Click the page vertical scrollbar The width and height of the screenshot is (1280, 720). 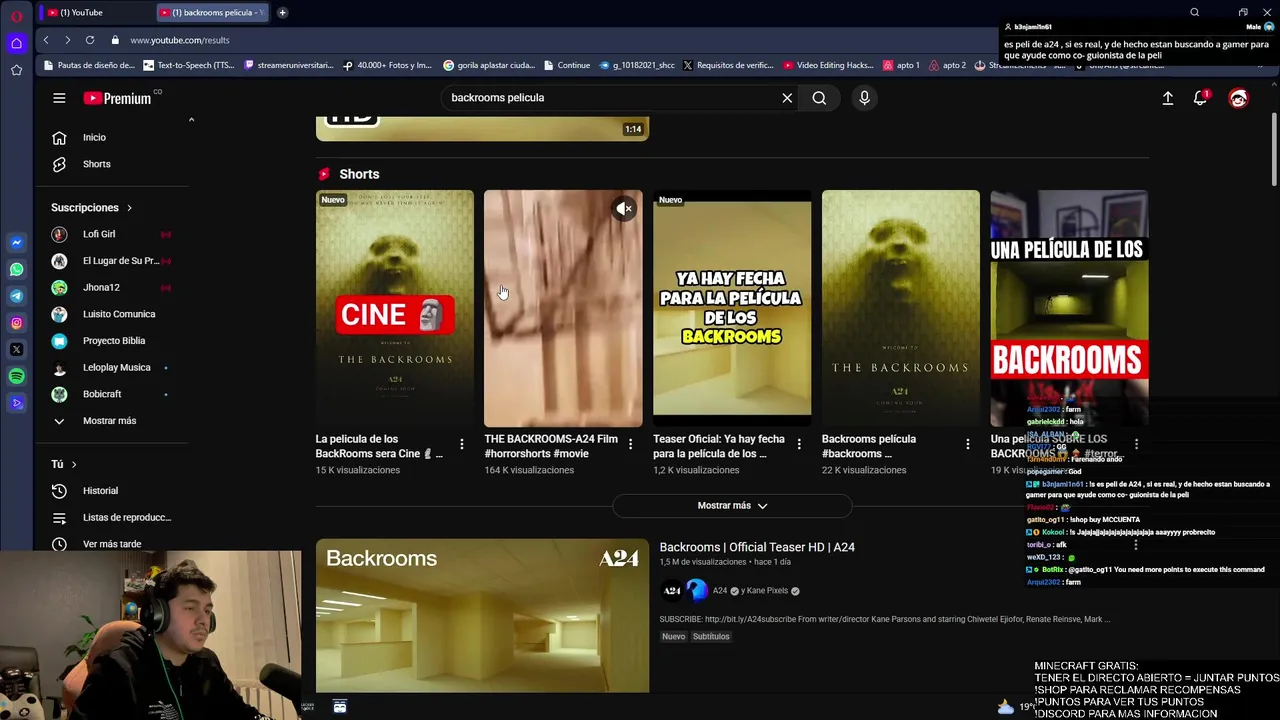pyautogui.click(x=1274, y=150)
